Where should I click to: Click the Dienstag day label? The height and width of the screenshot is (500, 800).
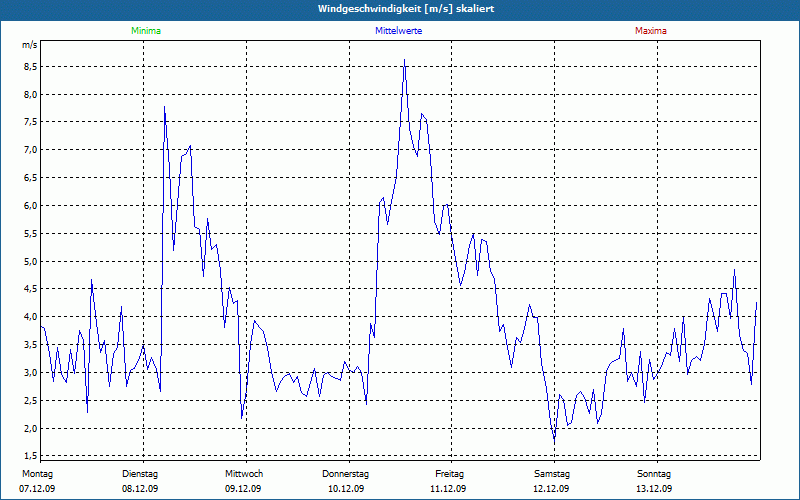point(140,474)
